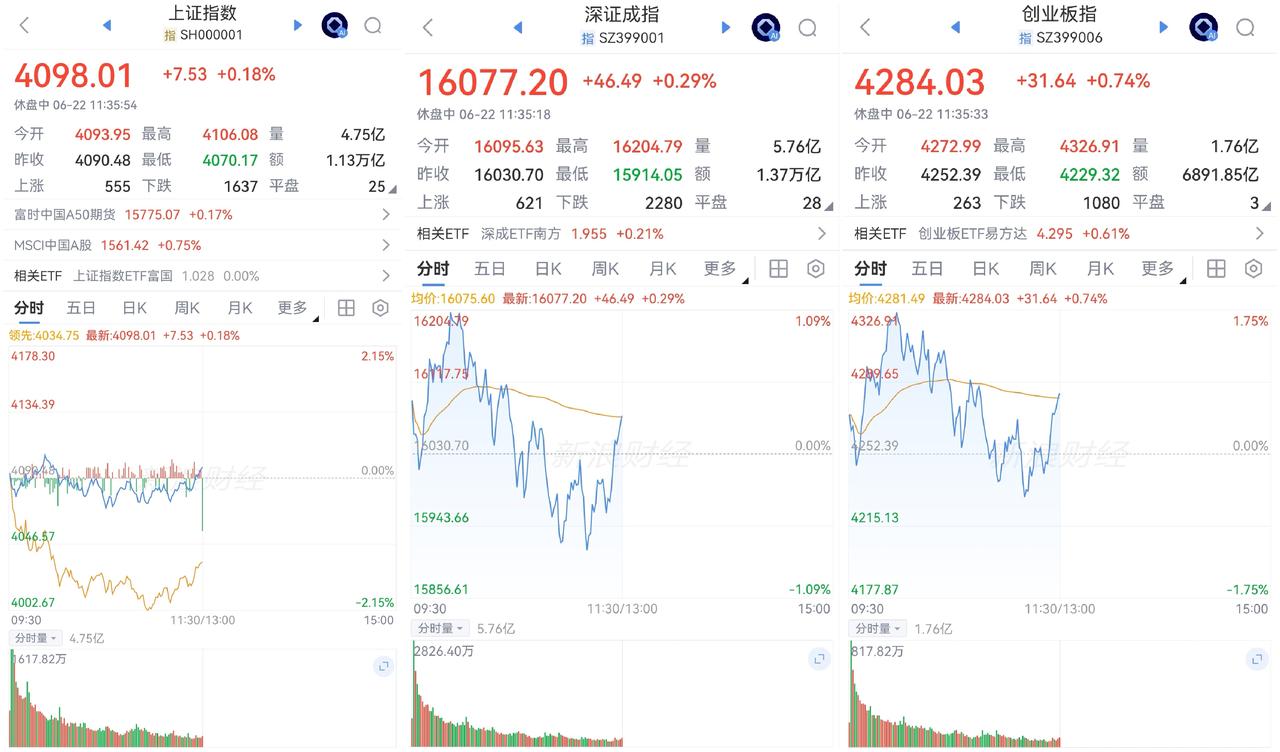Open chart settings icon in 深证成指 panel
This screenshot has height=752, width=1280.
tap(816, 268)
